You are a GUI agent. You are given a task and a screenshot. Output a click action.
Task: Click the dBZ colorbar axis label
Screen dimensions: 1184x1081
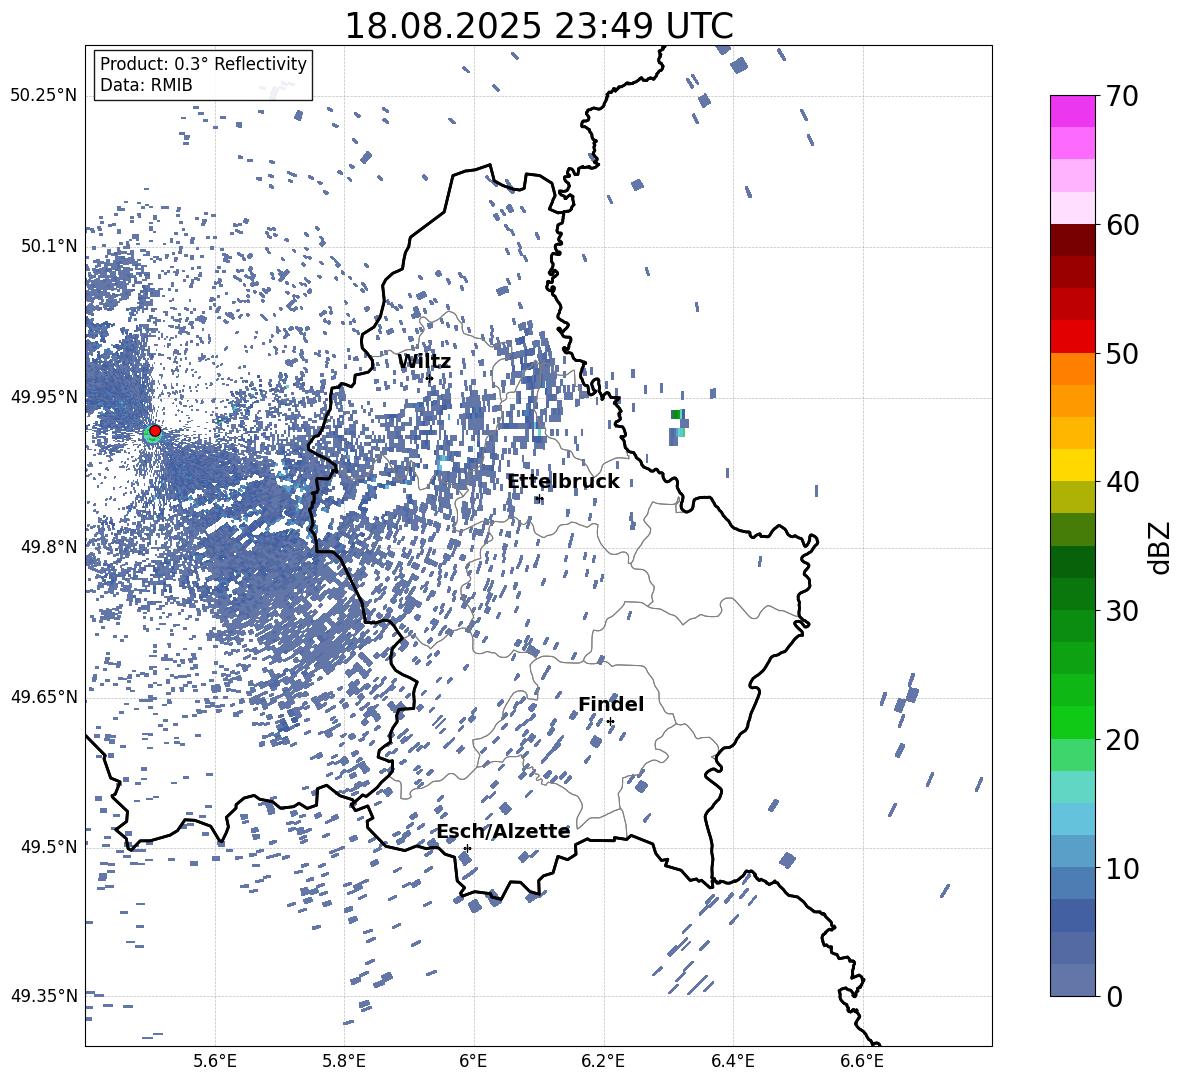[1161, 547]
